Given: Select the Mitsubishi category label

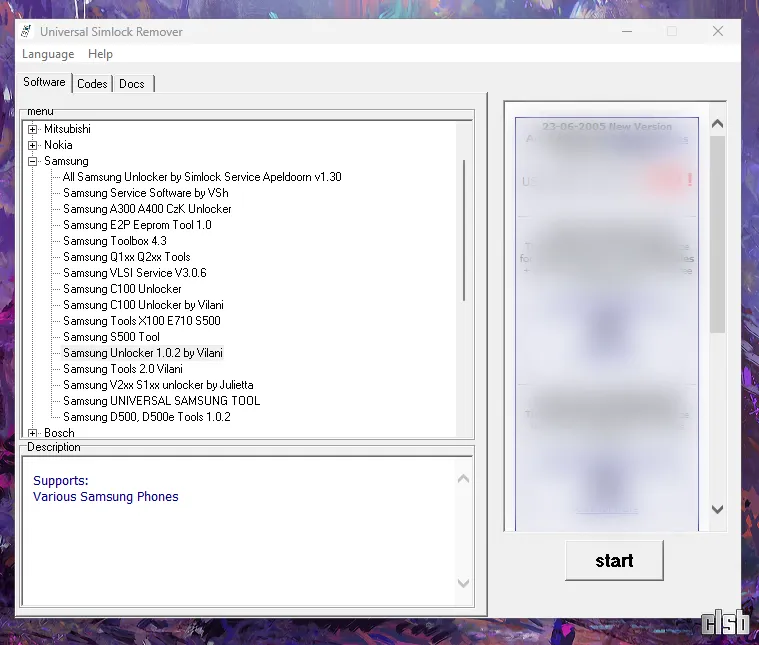Looking at the screenshot, I should tap(67, 129).
